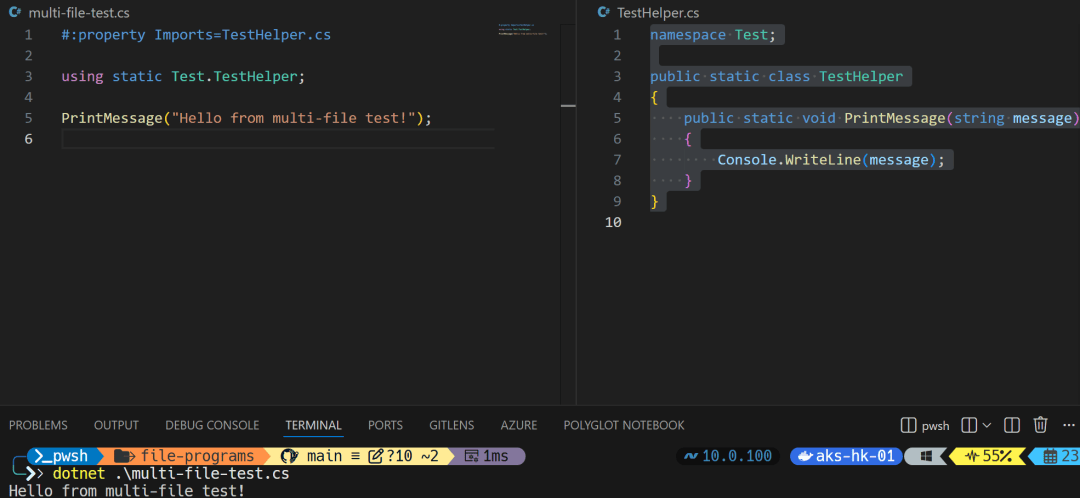The height and width of the screenshot is (498, 1080).
Task: Click the 10.0.100 dotnet version badge
Action: click(x=728, y=456)
